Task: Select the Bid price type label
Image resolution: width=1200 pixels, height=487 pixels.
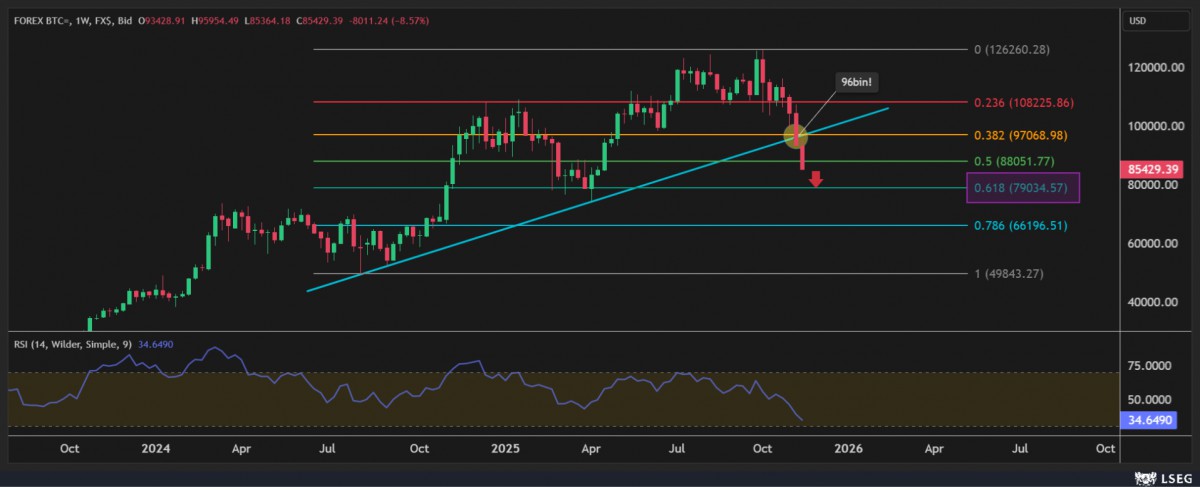Action: [x=124, y=19]
